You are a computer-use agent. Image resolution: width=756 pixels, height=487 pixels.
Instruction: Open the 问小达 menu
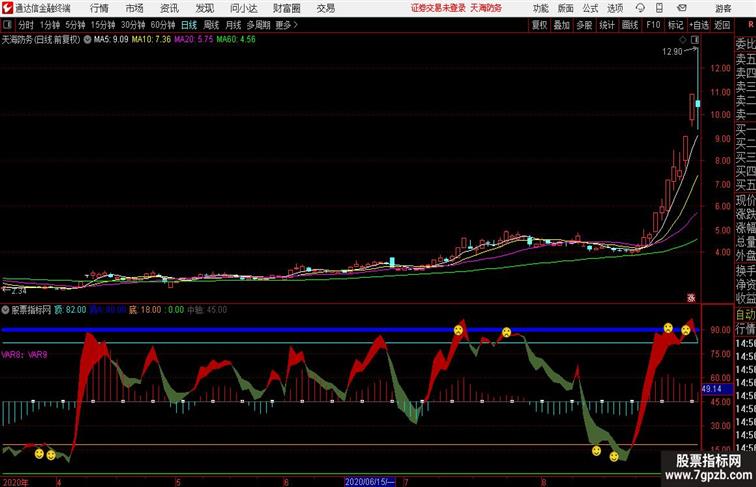pos(243,8)
